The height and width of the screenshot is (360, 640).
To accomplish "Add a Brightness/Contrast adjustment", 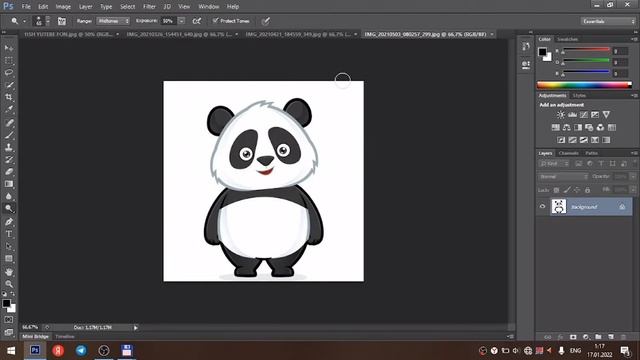I will (561, 115).
